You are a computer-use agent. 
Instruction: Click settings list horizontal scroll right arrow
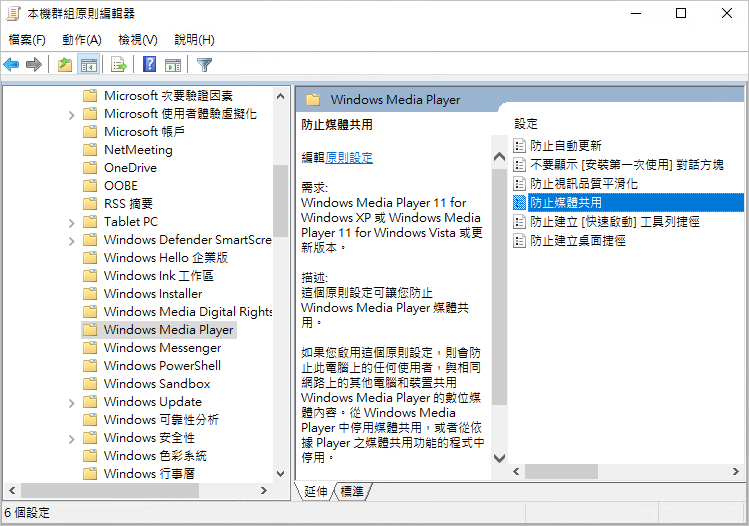[736, 472]
